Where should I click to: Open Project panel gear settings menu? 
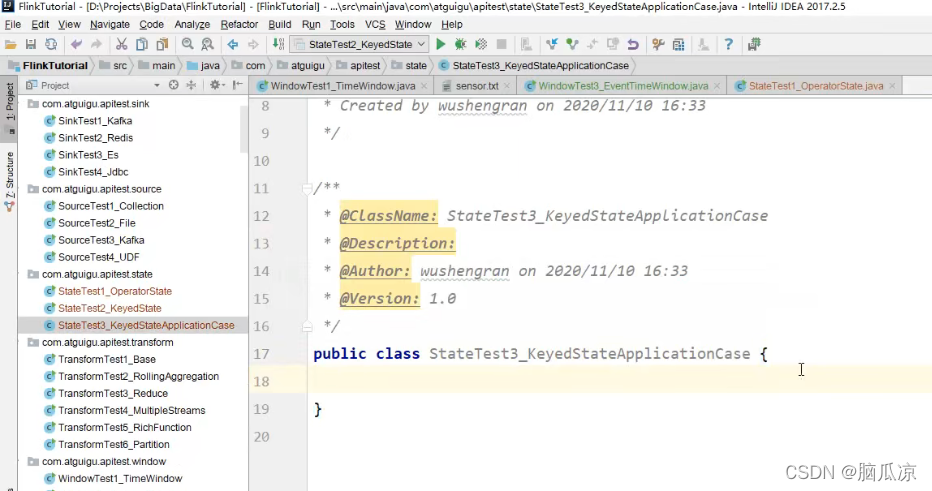tap(216, 85)
